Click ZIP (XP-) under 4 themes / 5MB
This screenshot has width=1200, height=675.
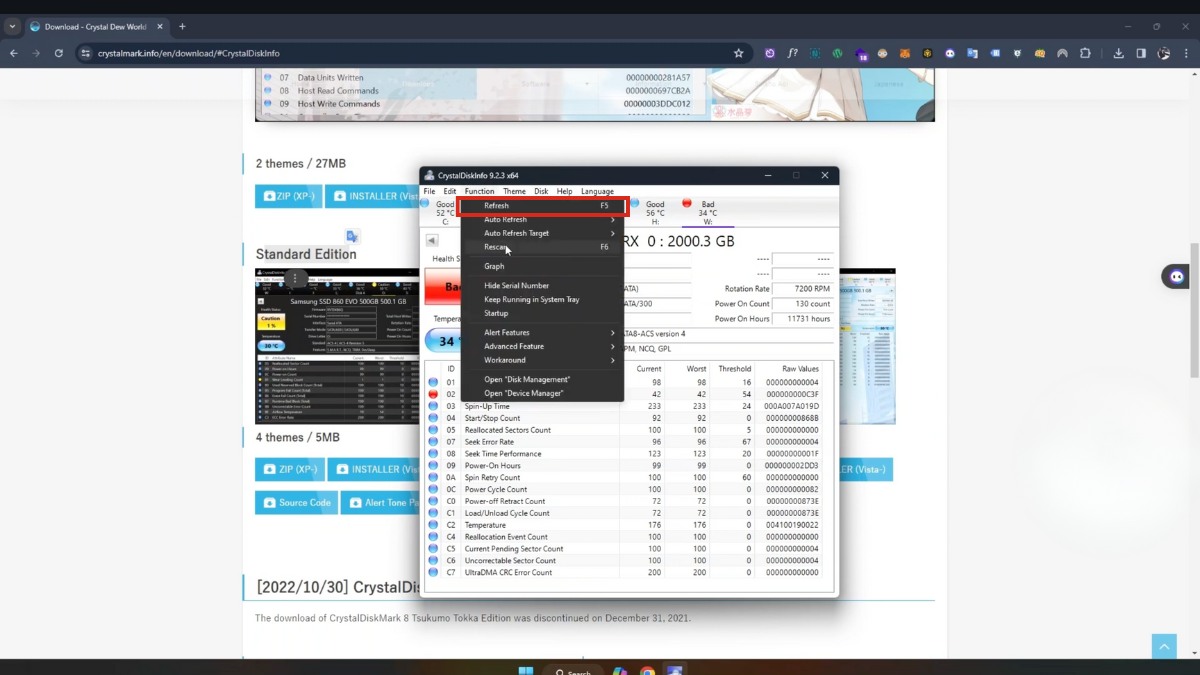(289, 469)
